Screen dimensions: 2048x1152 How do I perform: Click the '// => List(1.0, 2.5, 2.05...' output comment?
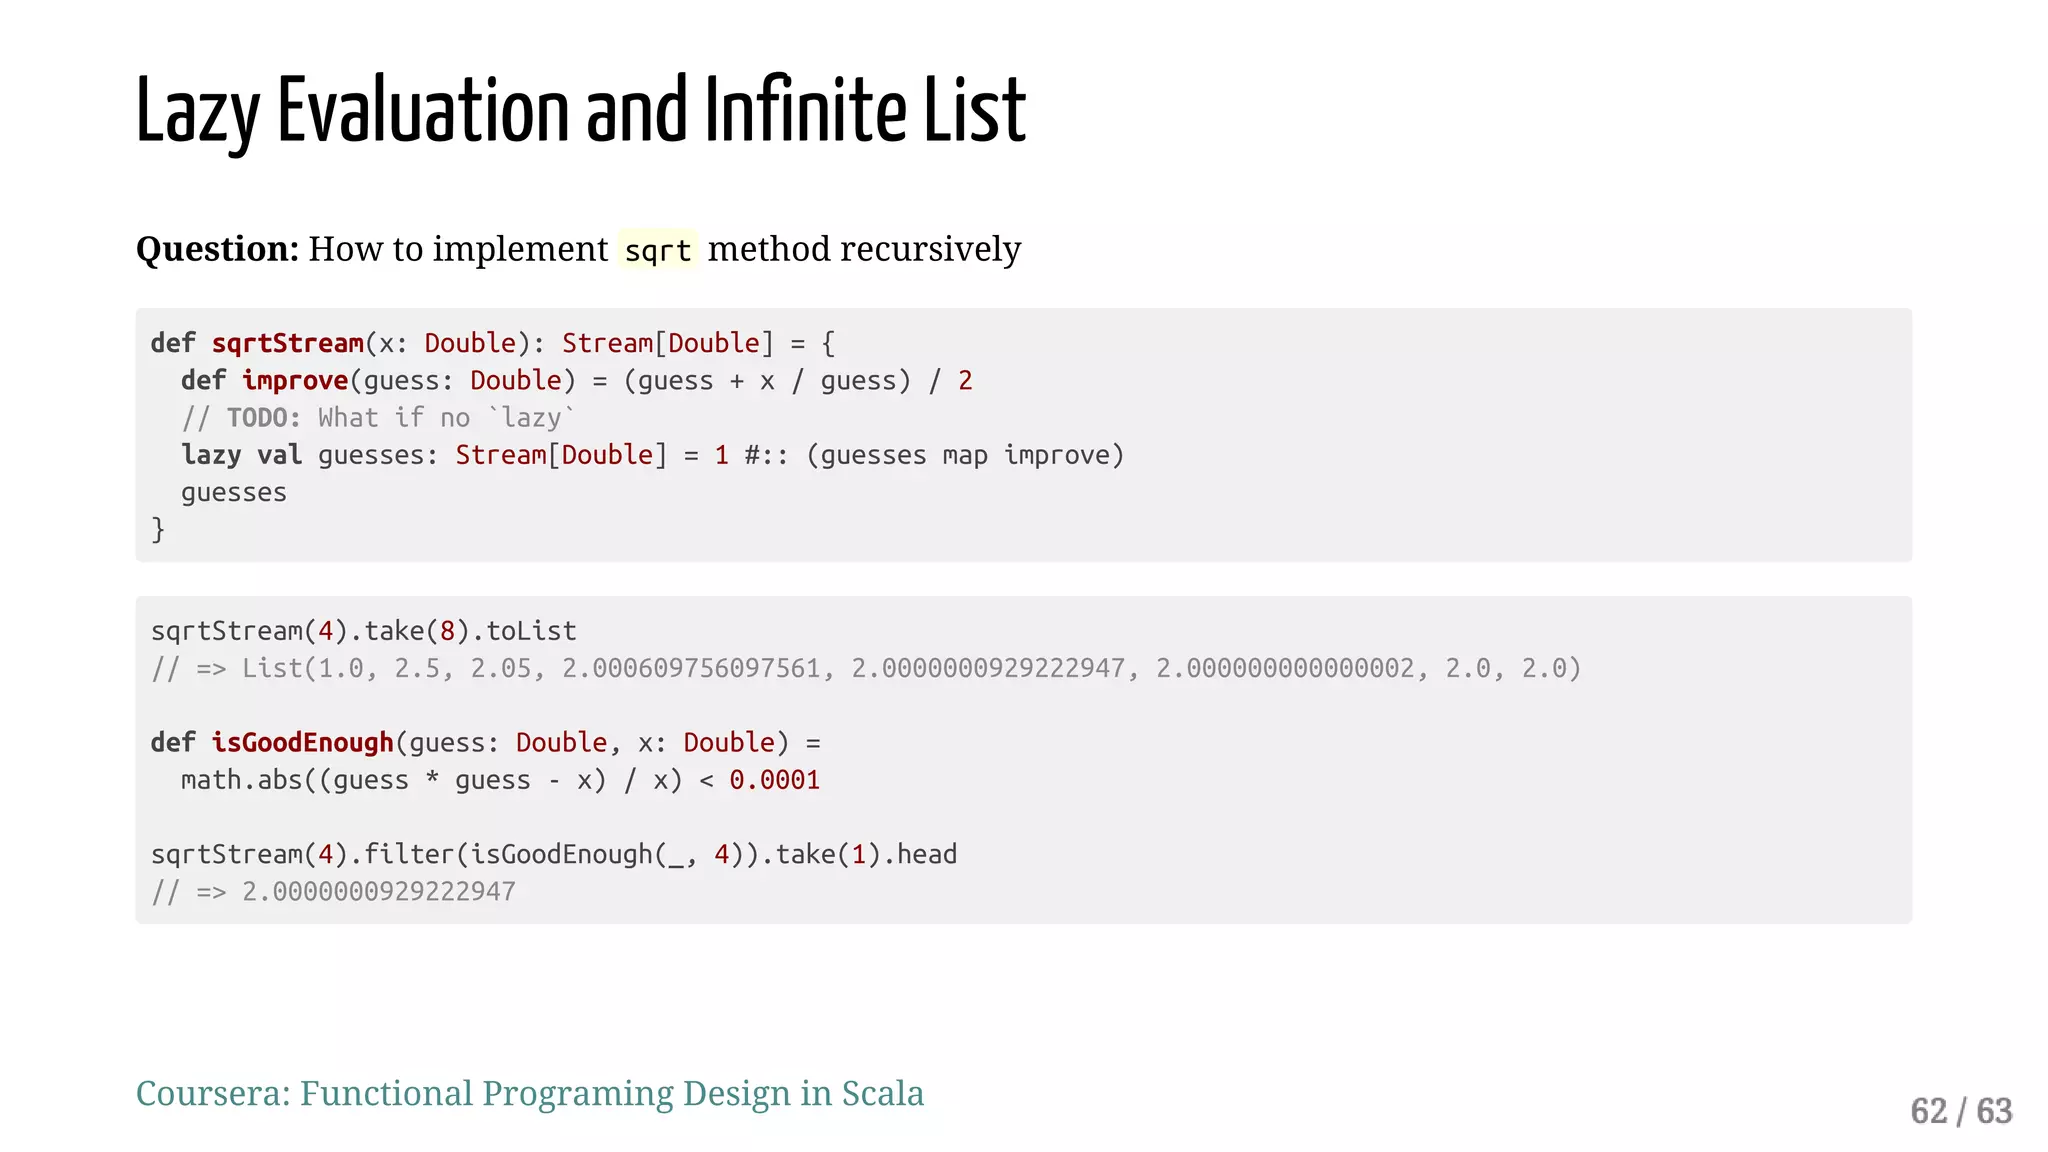pos(866,668)
